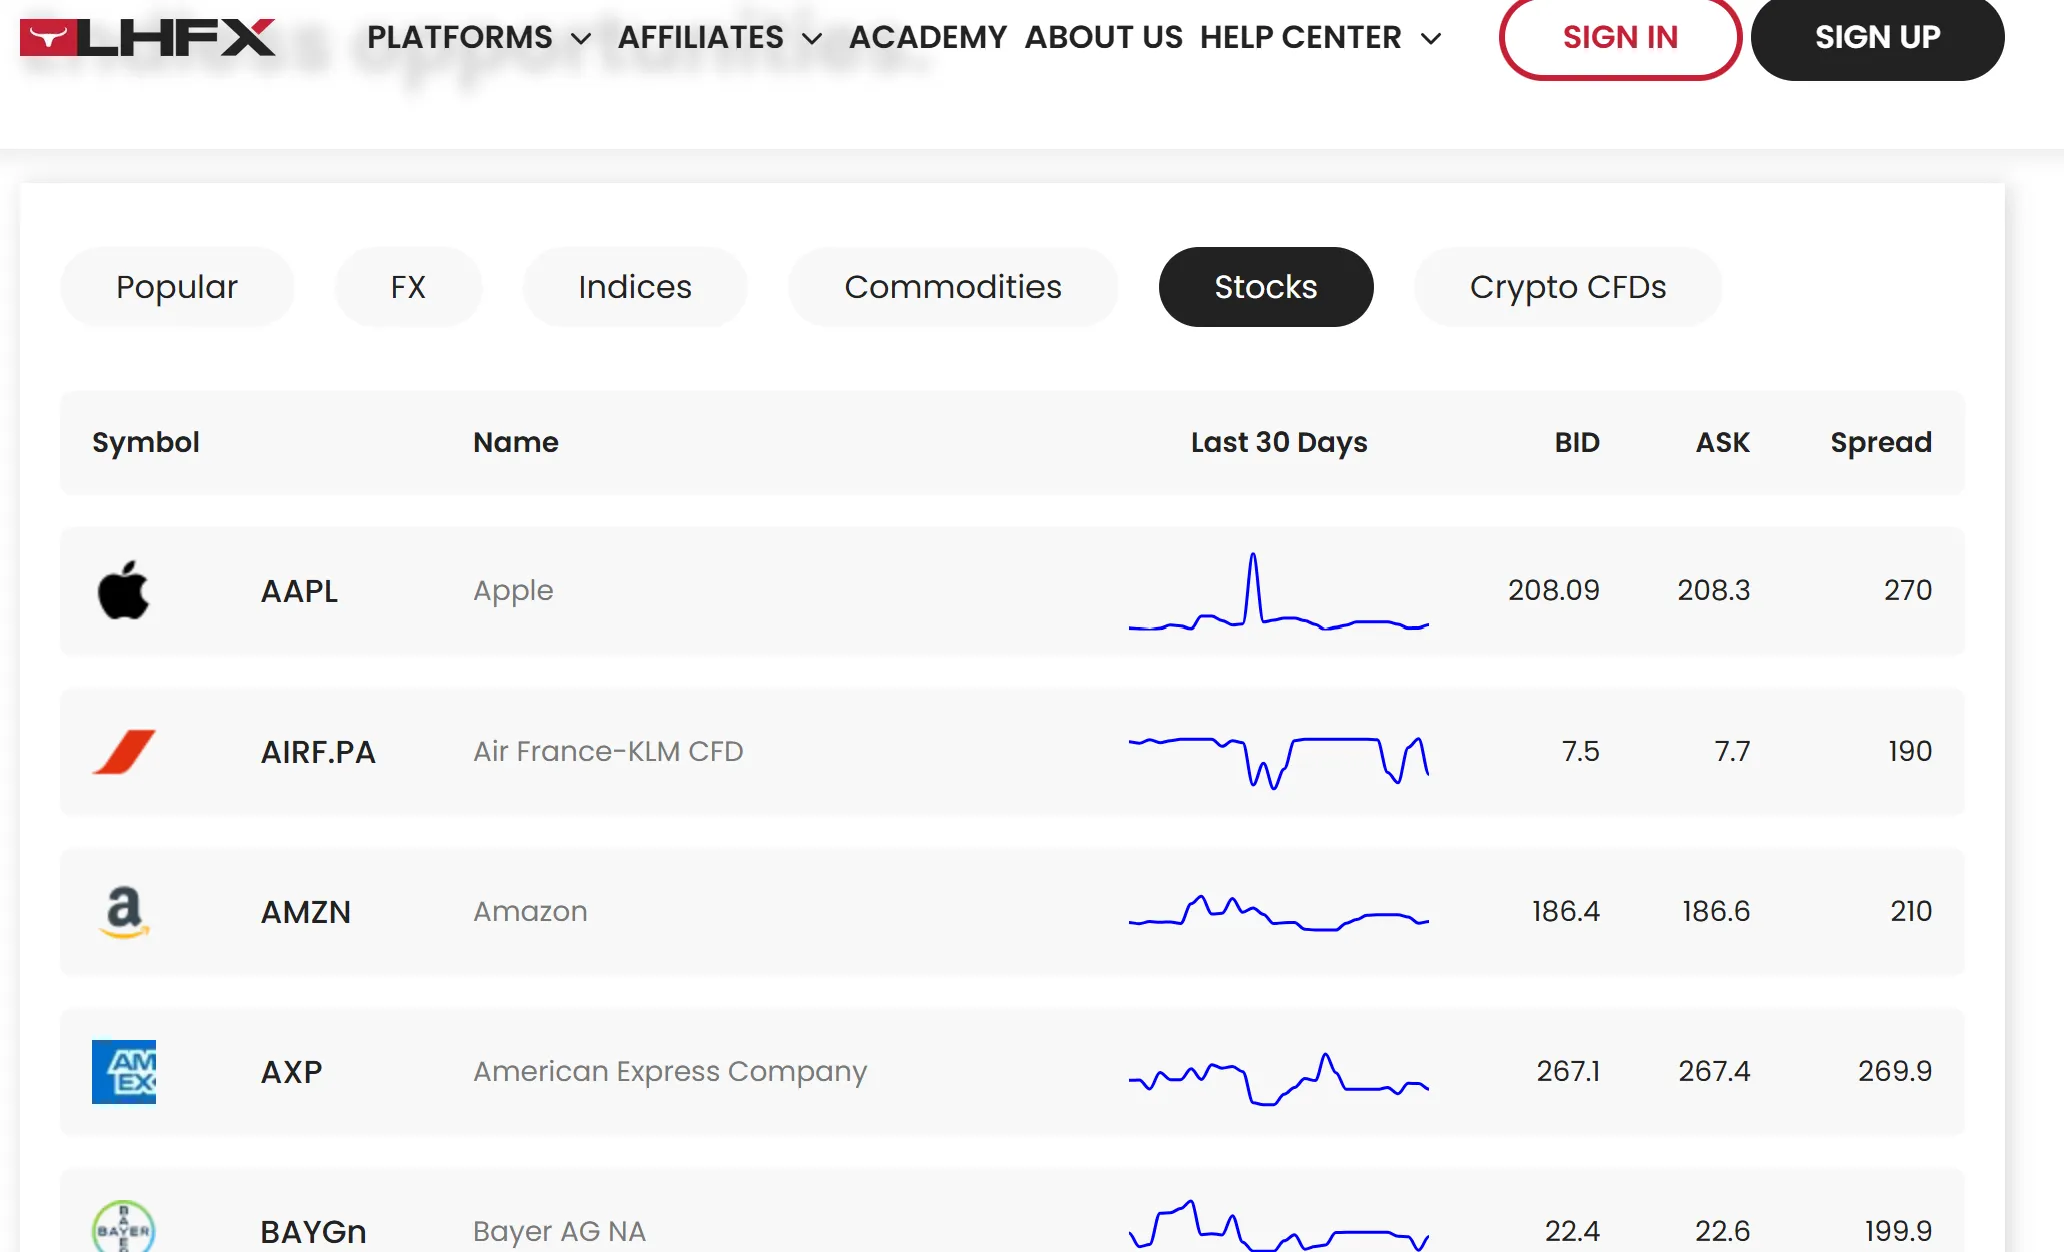Open the Affiliates menu
Image resolution: width=2064 pixels, height=1252 pixels.
701,37
